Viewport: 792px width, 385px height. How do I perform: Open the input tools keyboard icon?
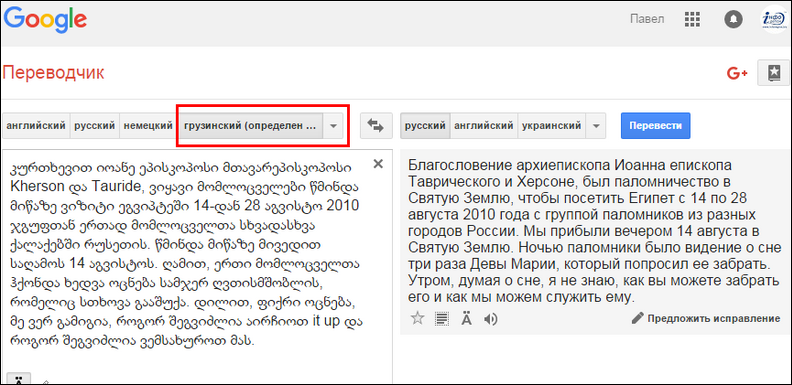point(19,379)
